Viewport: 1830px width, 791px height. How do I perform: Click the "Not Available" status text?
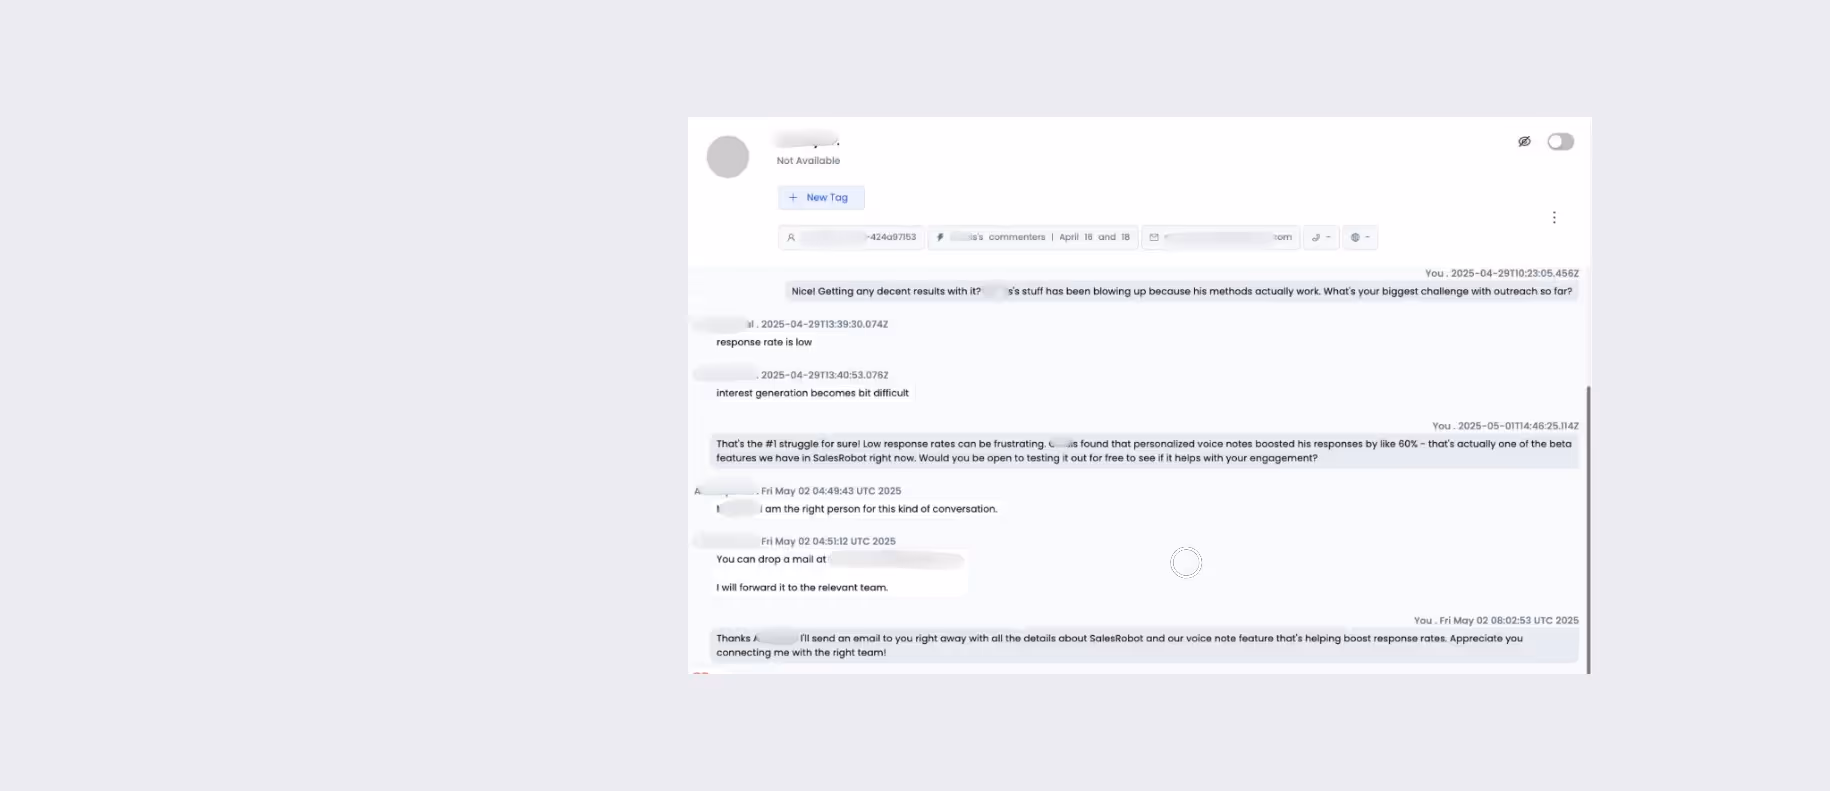tap(808, 161)
